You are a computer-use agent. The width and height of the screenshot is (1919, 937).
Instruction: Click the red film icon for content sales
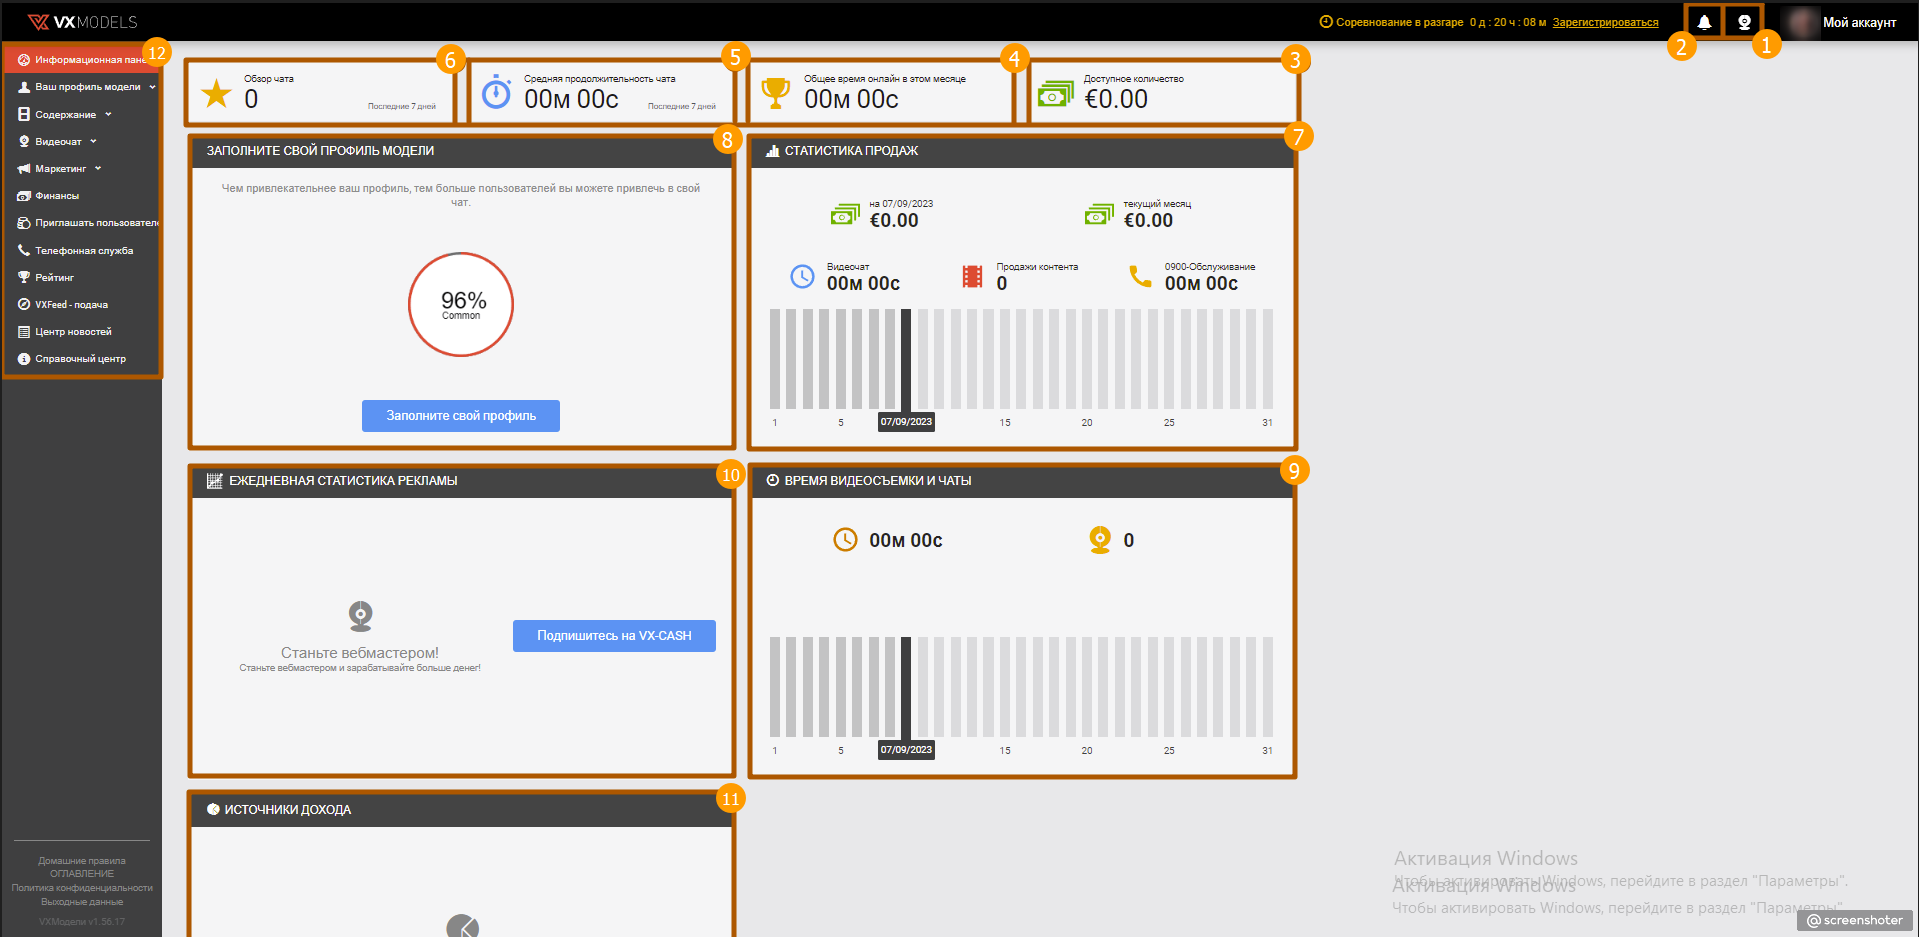(971, 276)
